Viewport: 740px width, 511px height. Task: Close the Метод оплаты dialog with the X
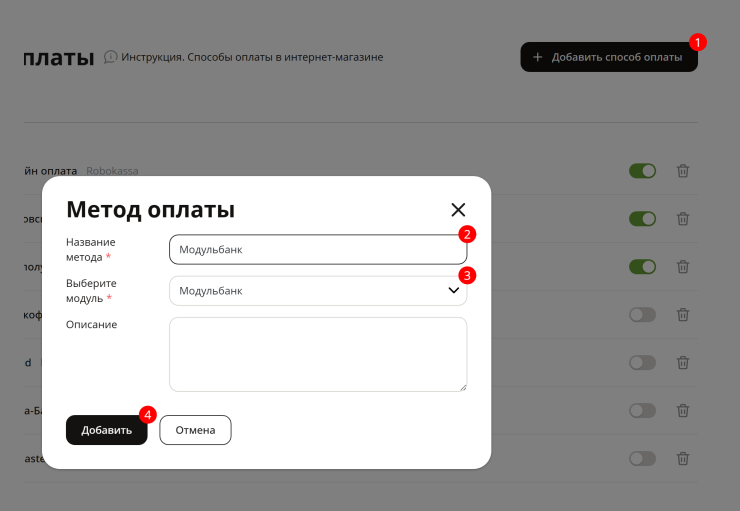point(458,210)
